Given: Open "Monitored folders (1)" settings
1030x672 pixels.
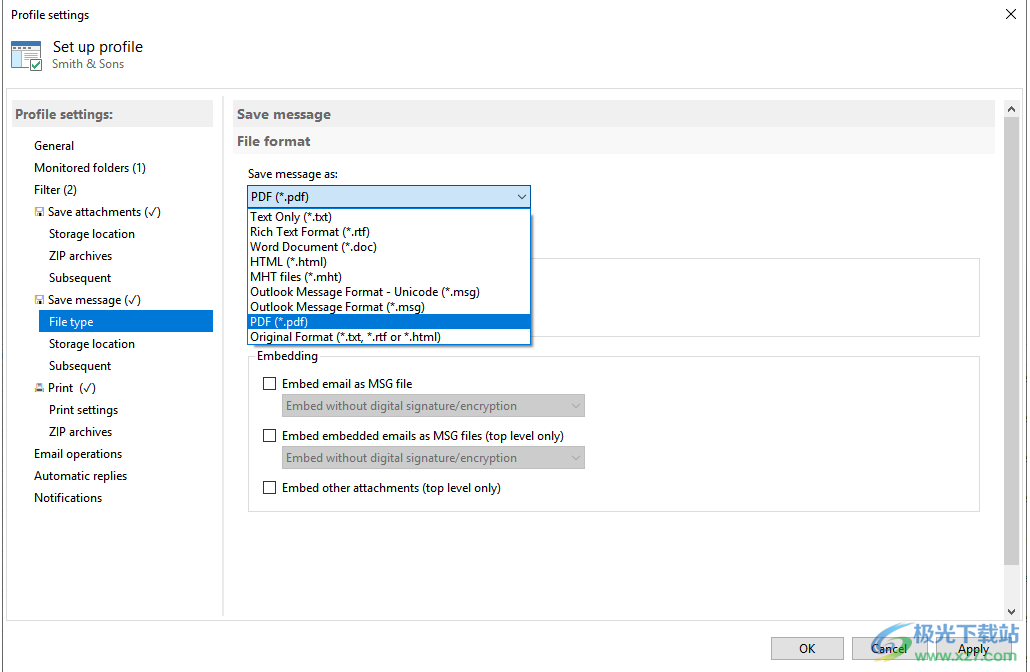Looking at the screenshot, I should coord(89,167).
